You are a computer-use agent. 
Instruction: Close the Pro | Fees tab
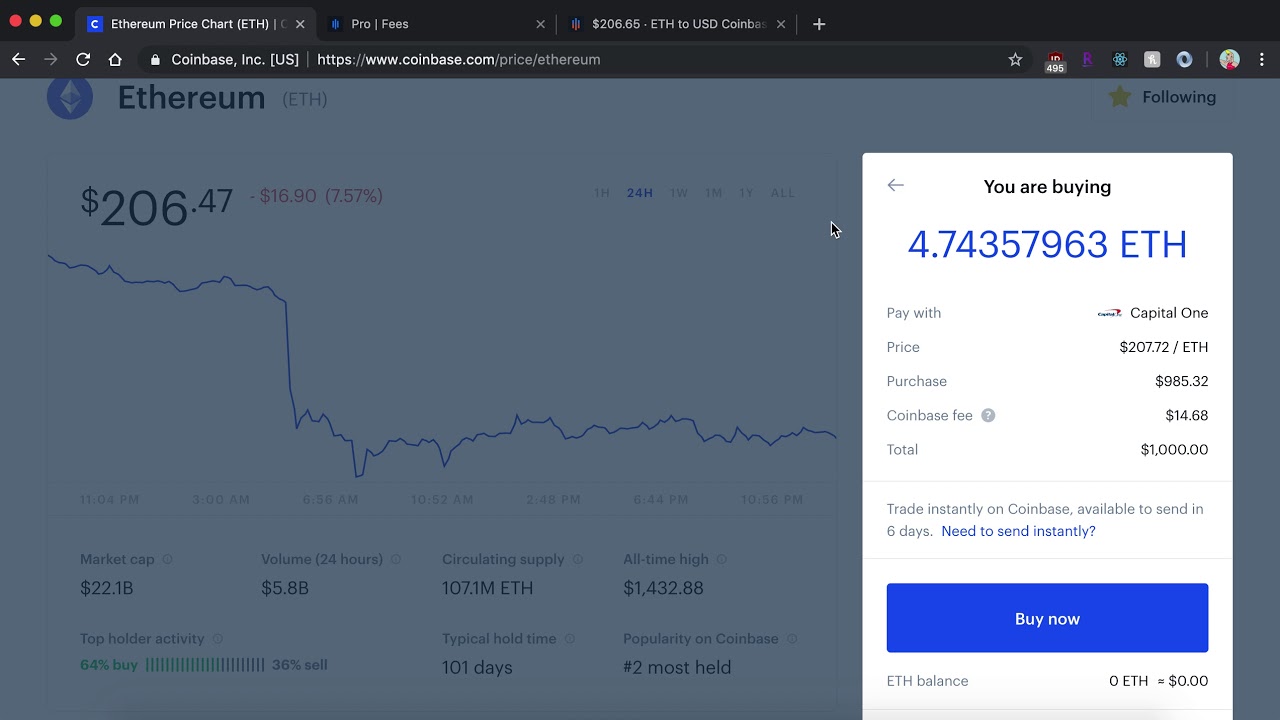click(541, 24)
